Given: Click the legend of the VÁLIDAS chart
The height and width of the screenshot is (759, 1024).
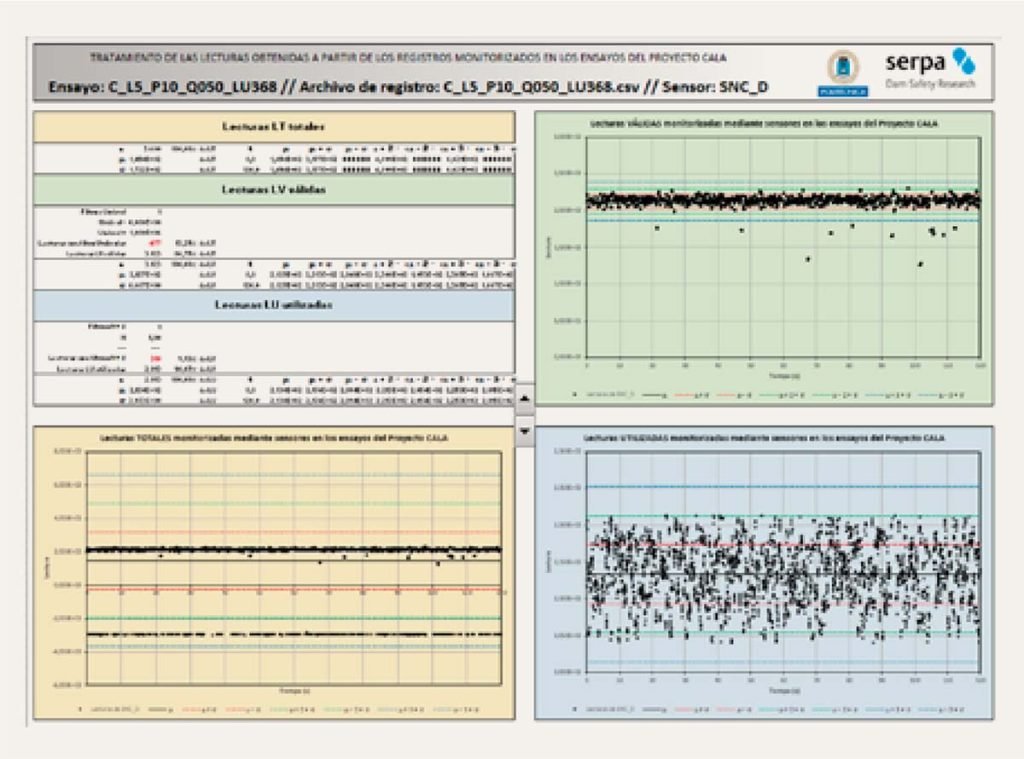Looking at the screenshot, I should pyautogui.click(x=764, y=395).
